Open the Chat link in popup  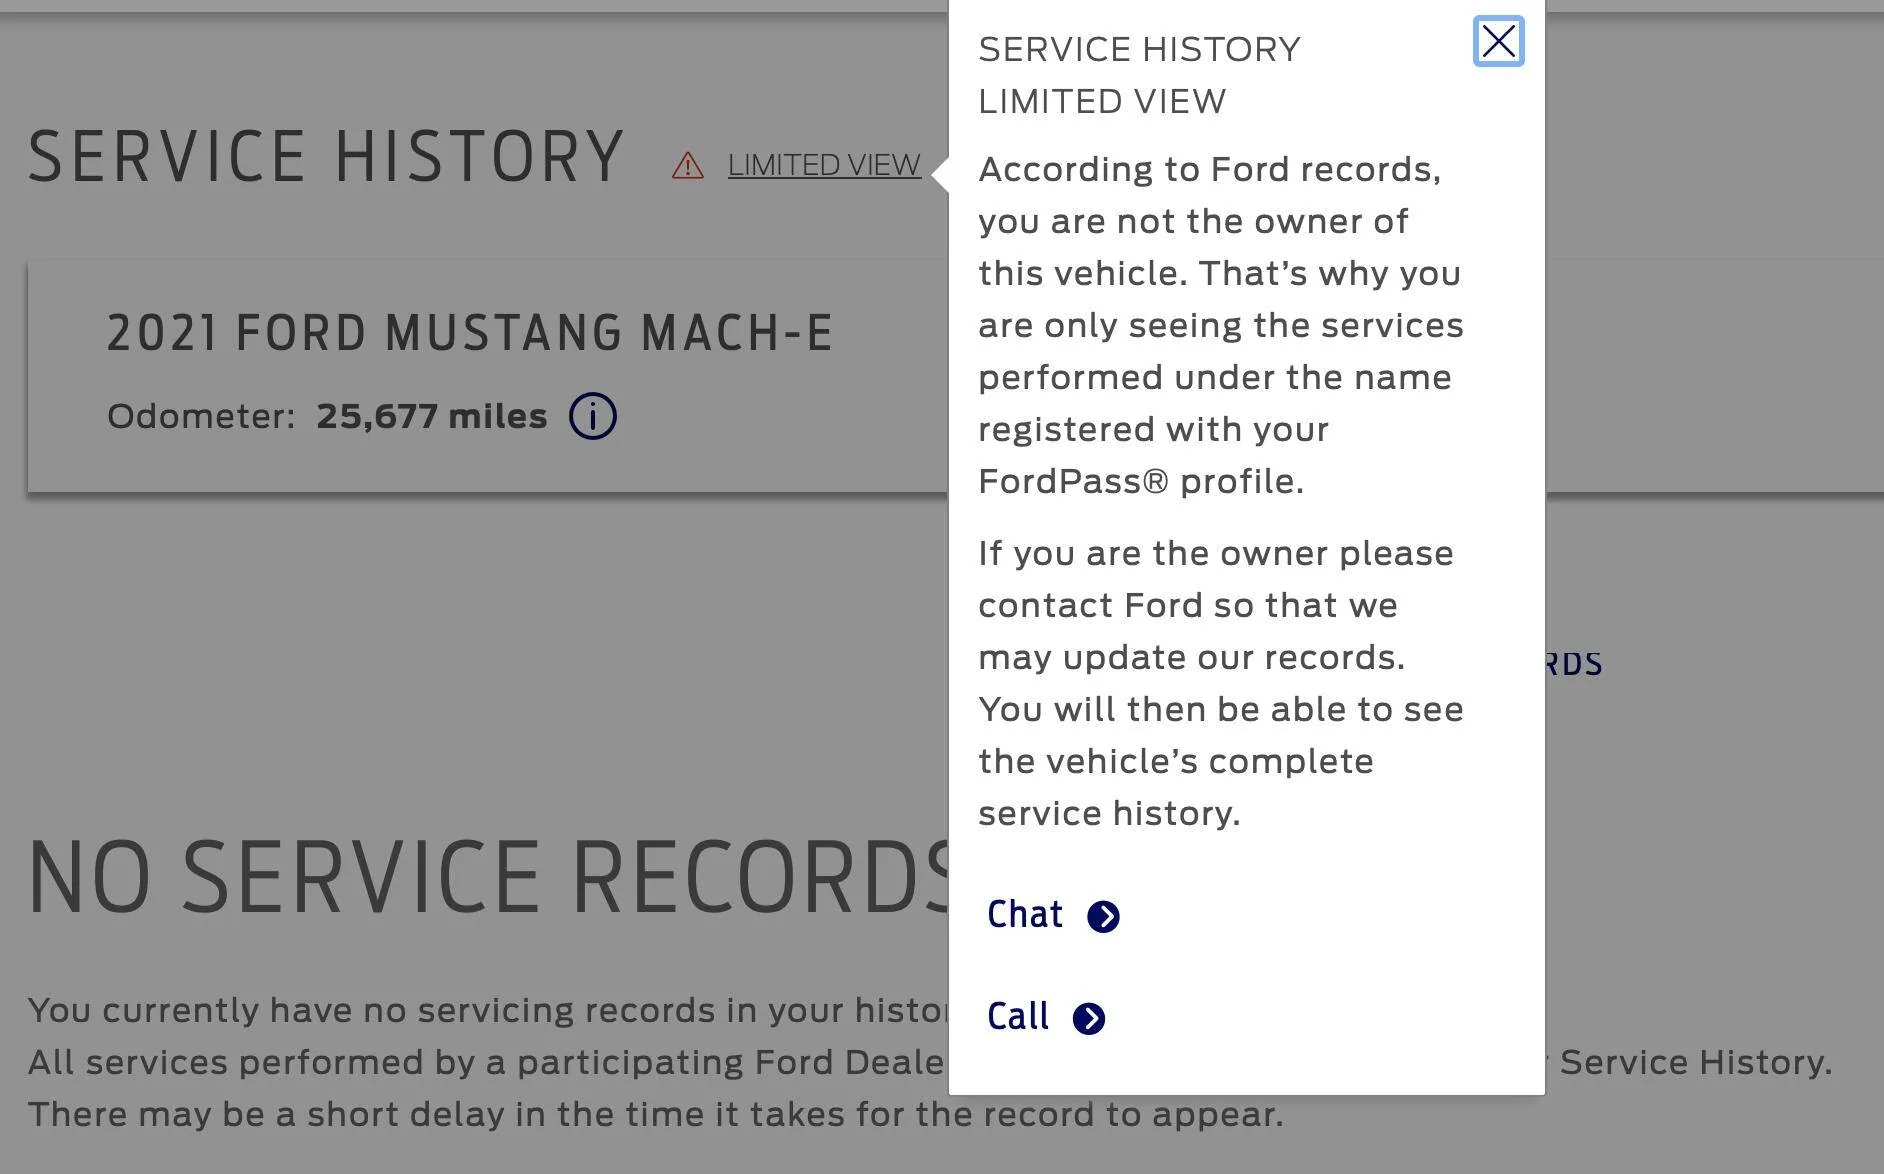coord(1052,915)
